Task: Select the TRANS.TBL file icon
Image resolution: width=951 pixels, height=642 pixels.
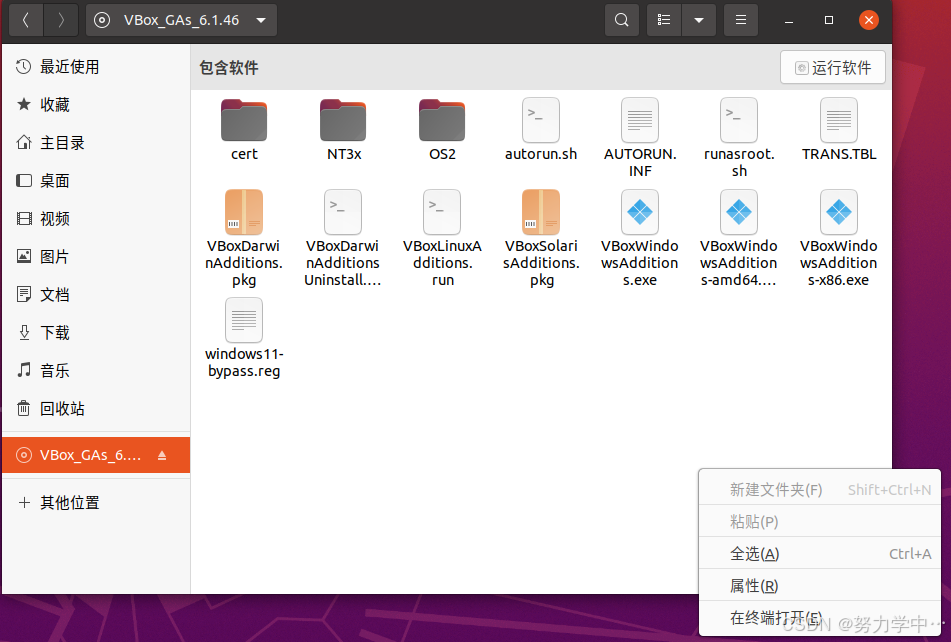Action: (839, 120)
